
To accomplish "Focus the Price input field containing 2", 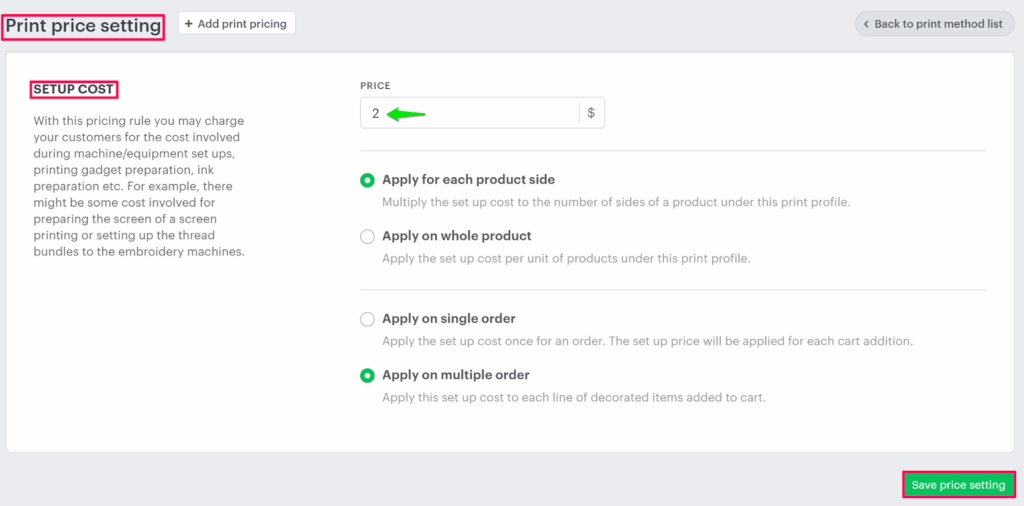I will coord(470,113).
